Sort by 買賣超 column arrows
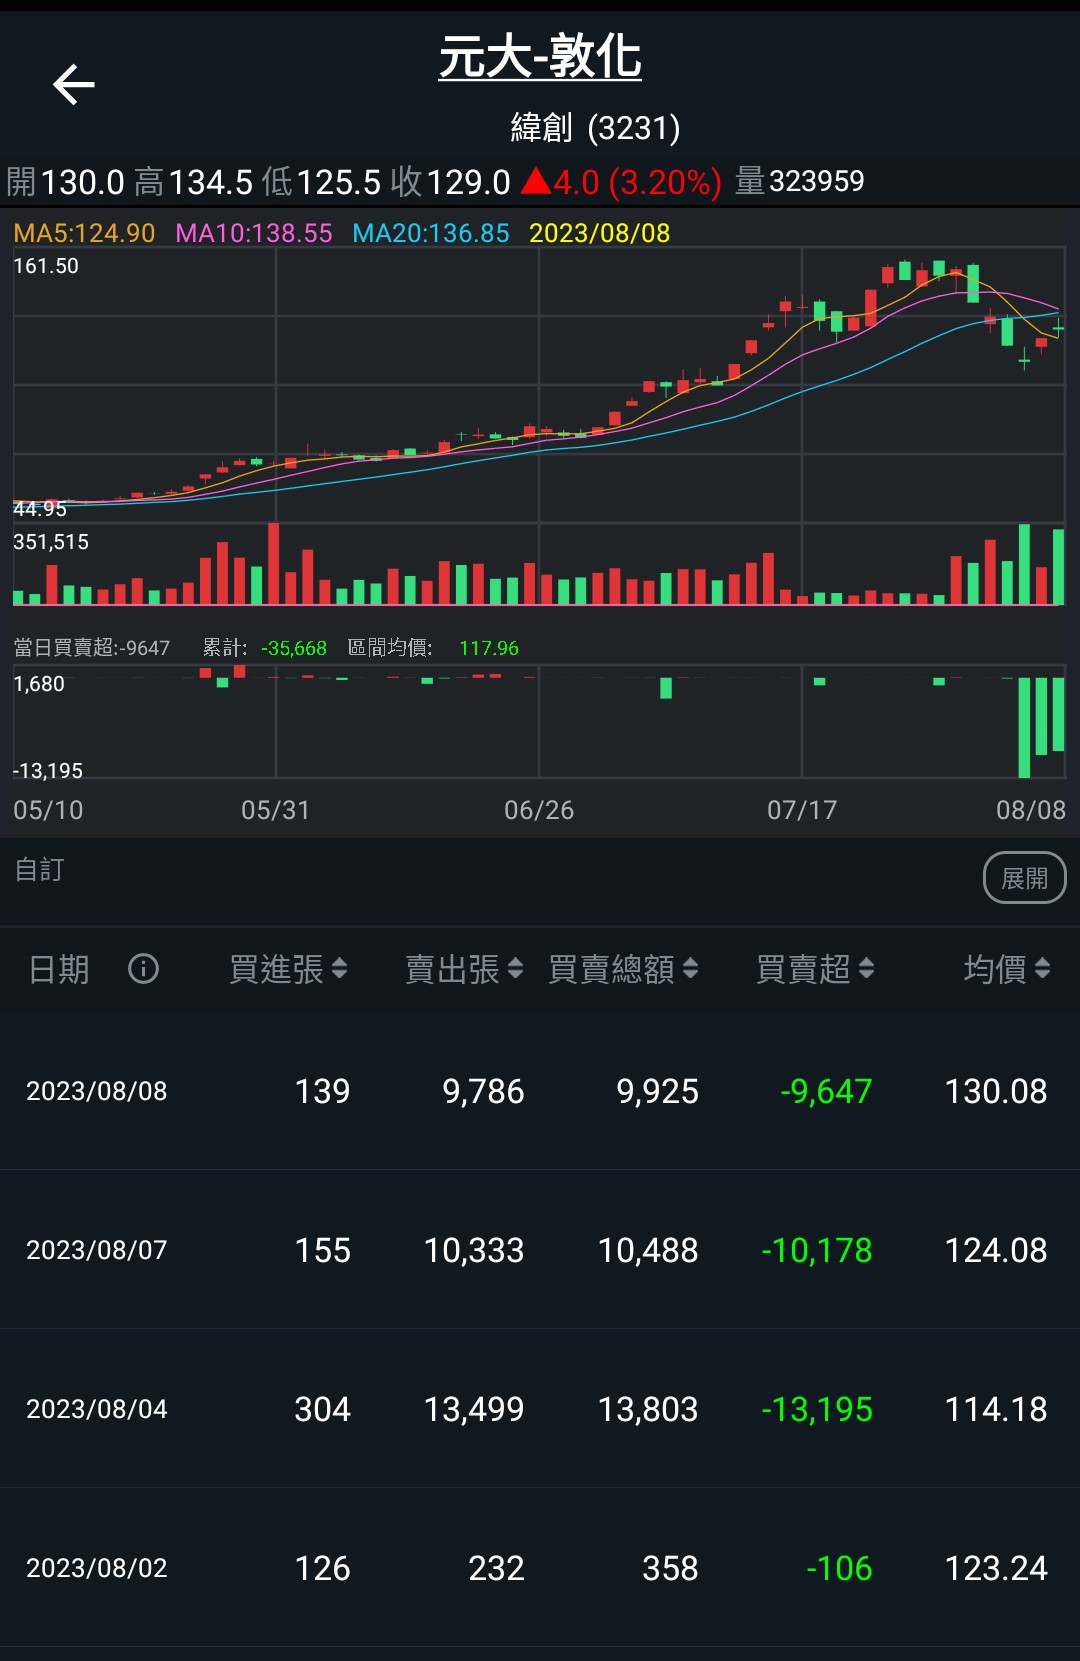 pyautogui.click(x=866, y=968)
